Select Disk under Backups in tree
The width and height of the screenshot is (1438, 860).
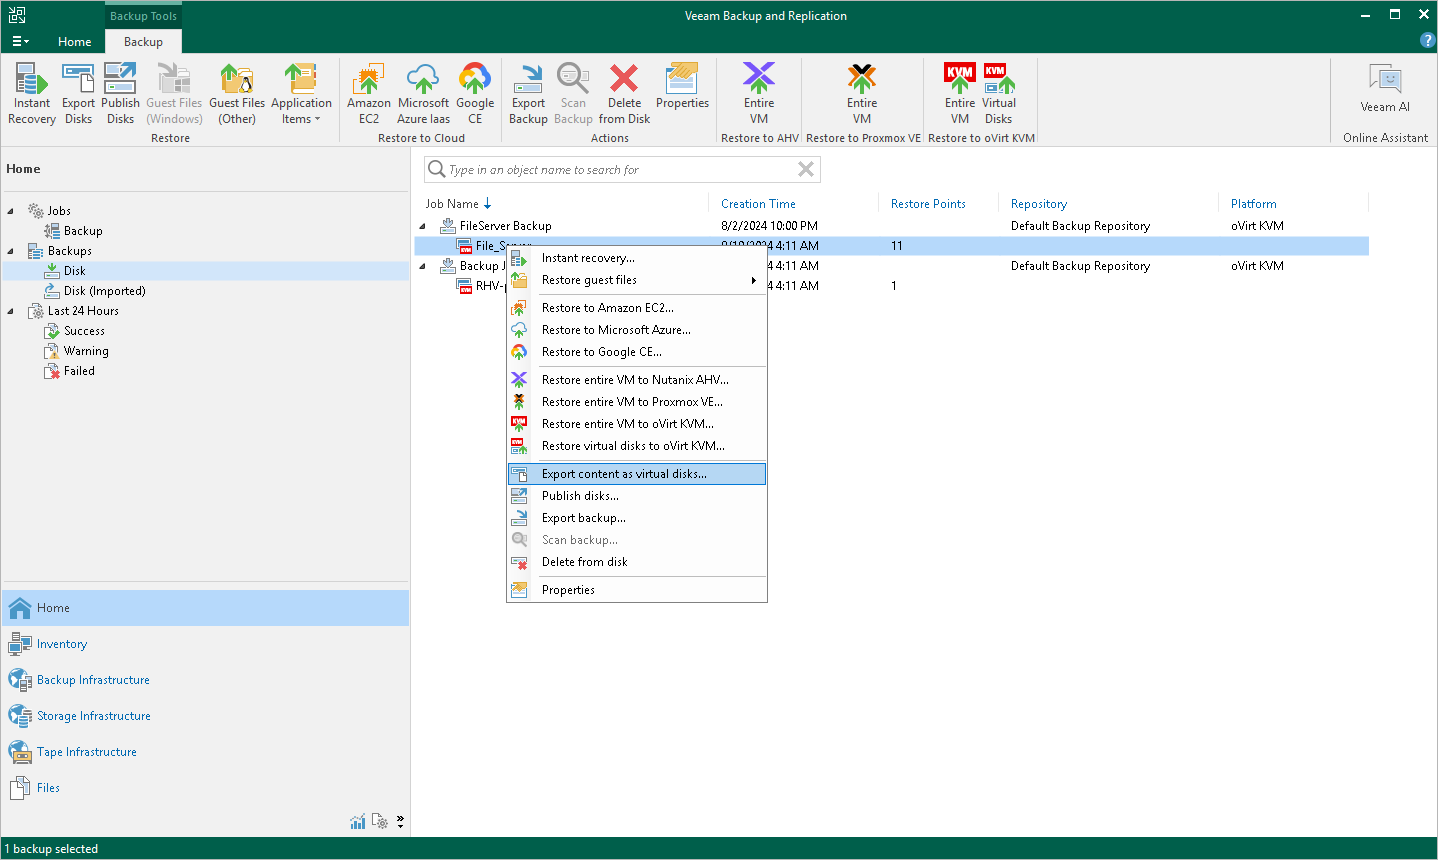point(75,271)
